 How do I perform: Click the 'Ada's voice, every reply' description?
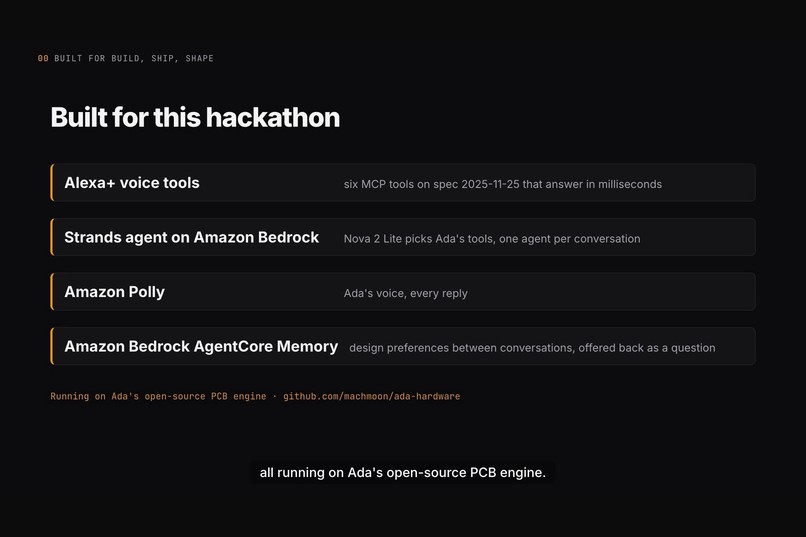(406, 293)
